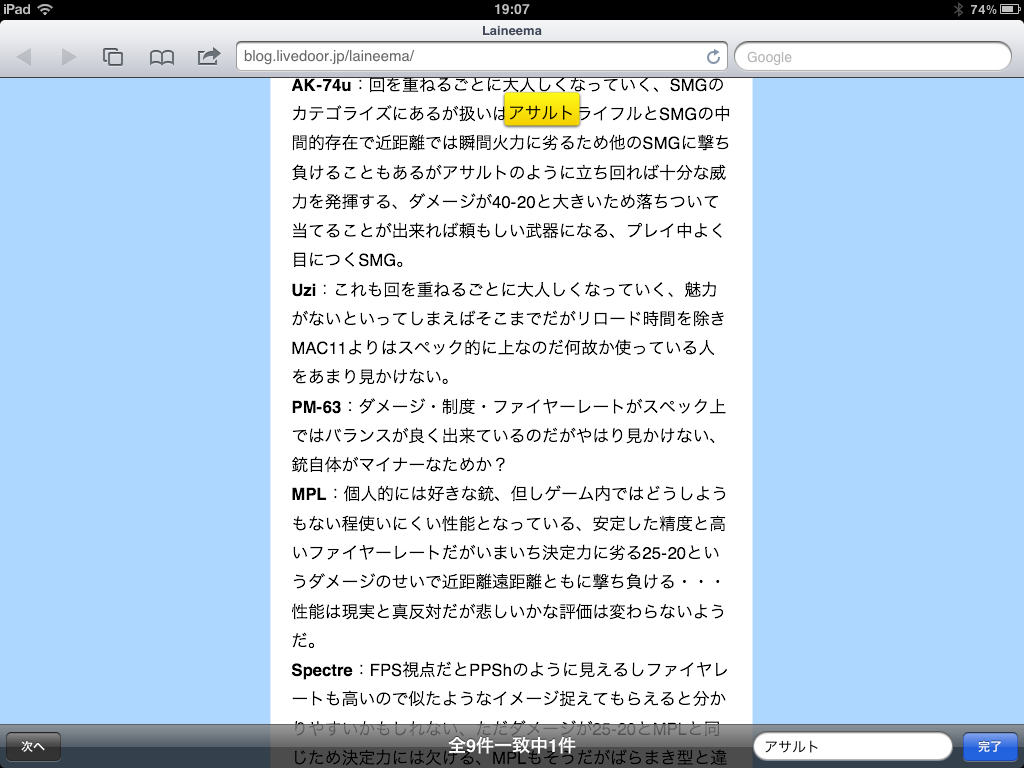Tap the Safari forward arrow
1024x768 pixels.
(x=69, y=57)
